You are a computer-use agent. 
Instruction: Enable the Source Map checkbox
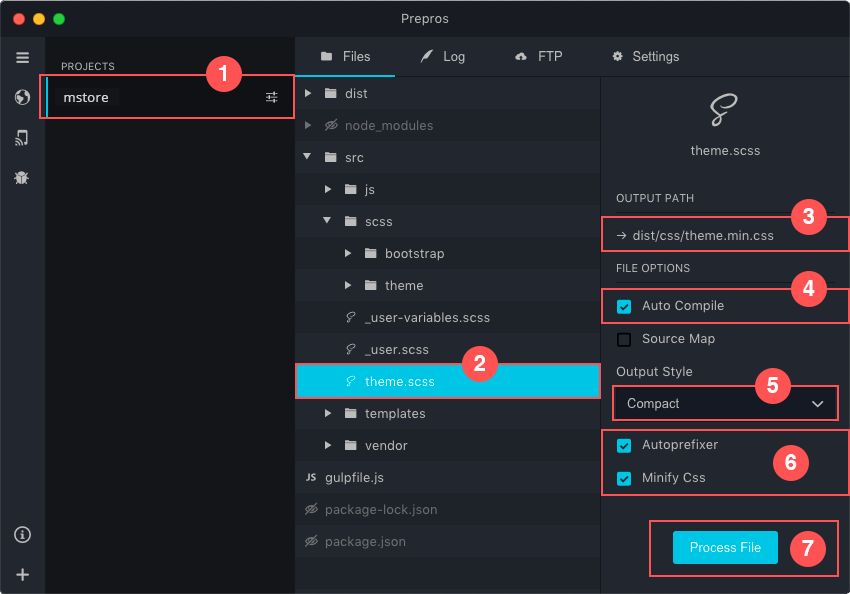pos(624,340)
